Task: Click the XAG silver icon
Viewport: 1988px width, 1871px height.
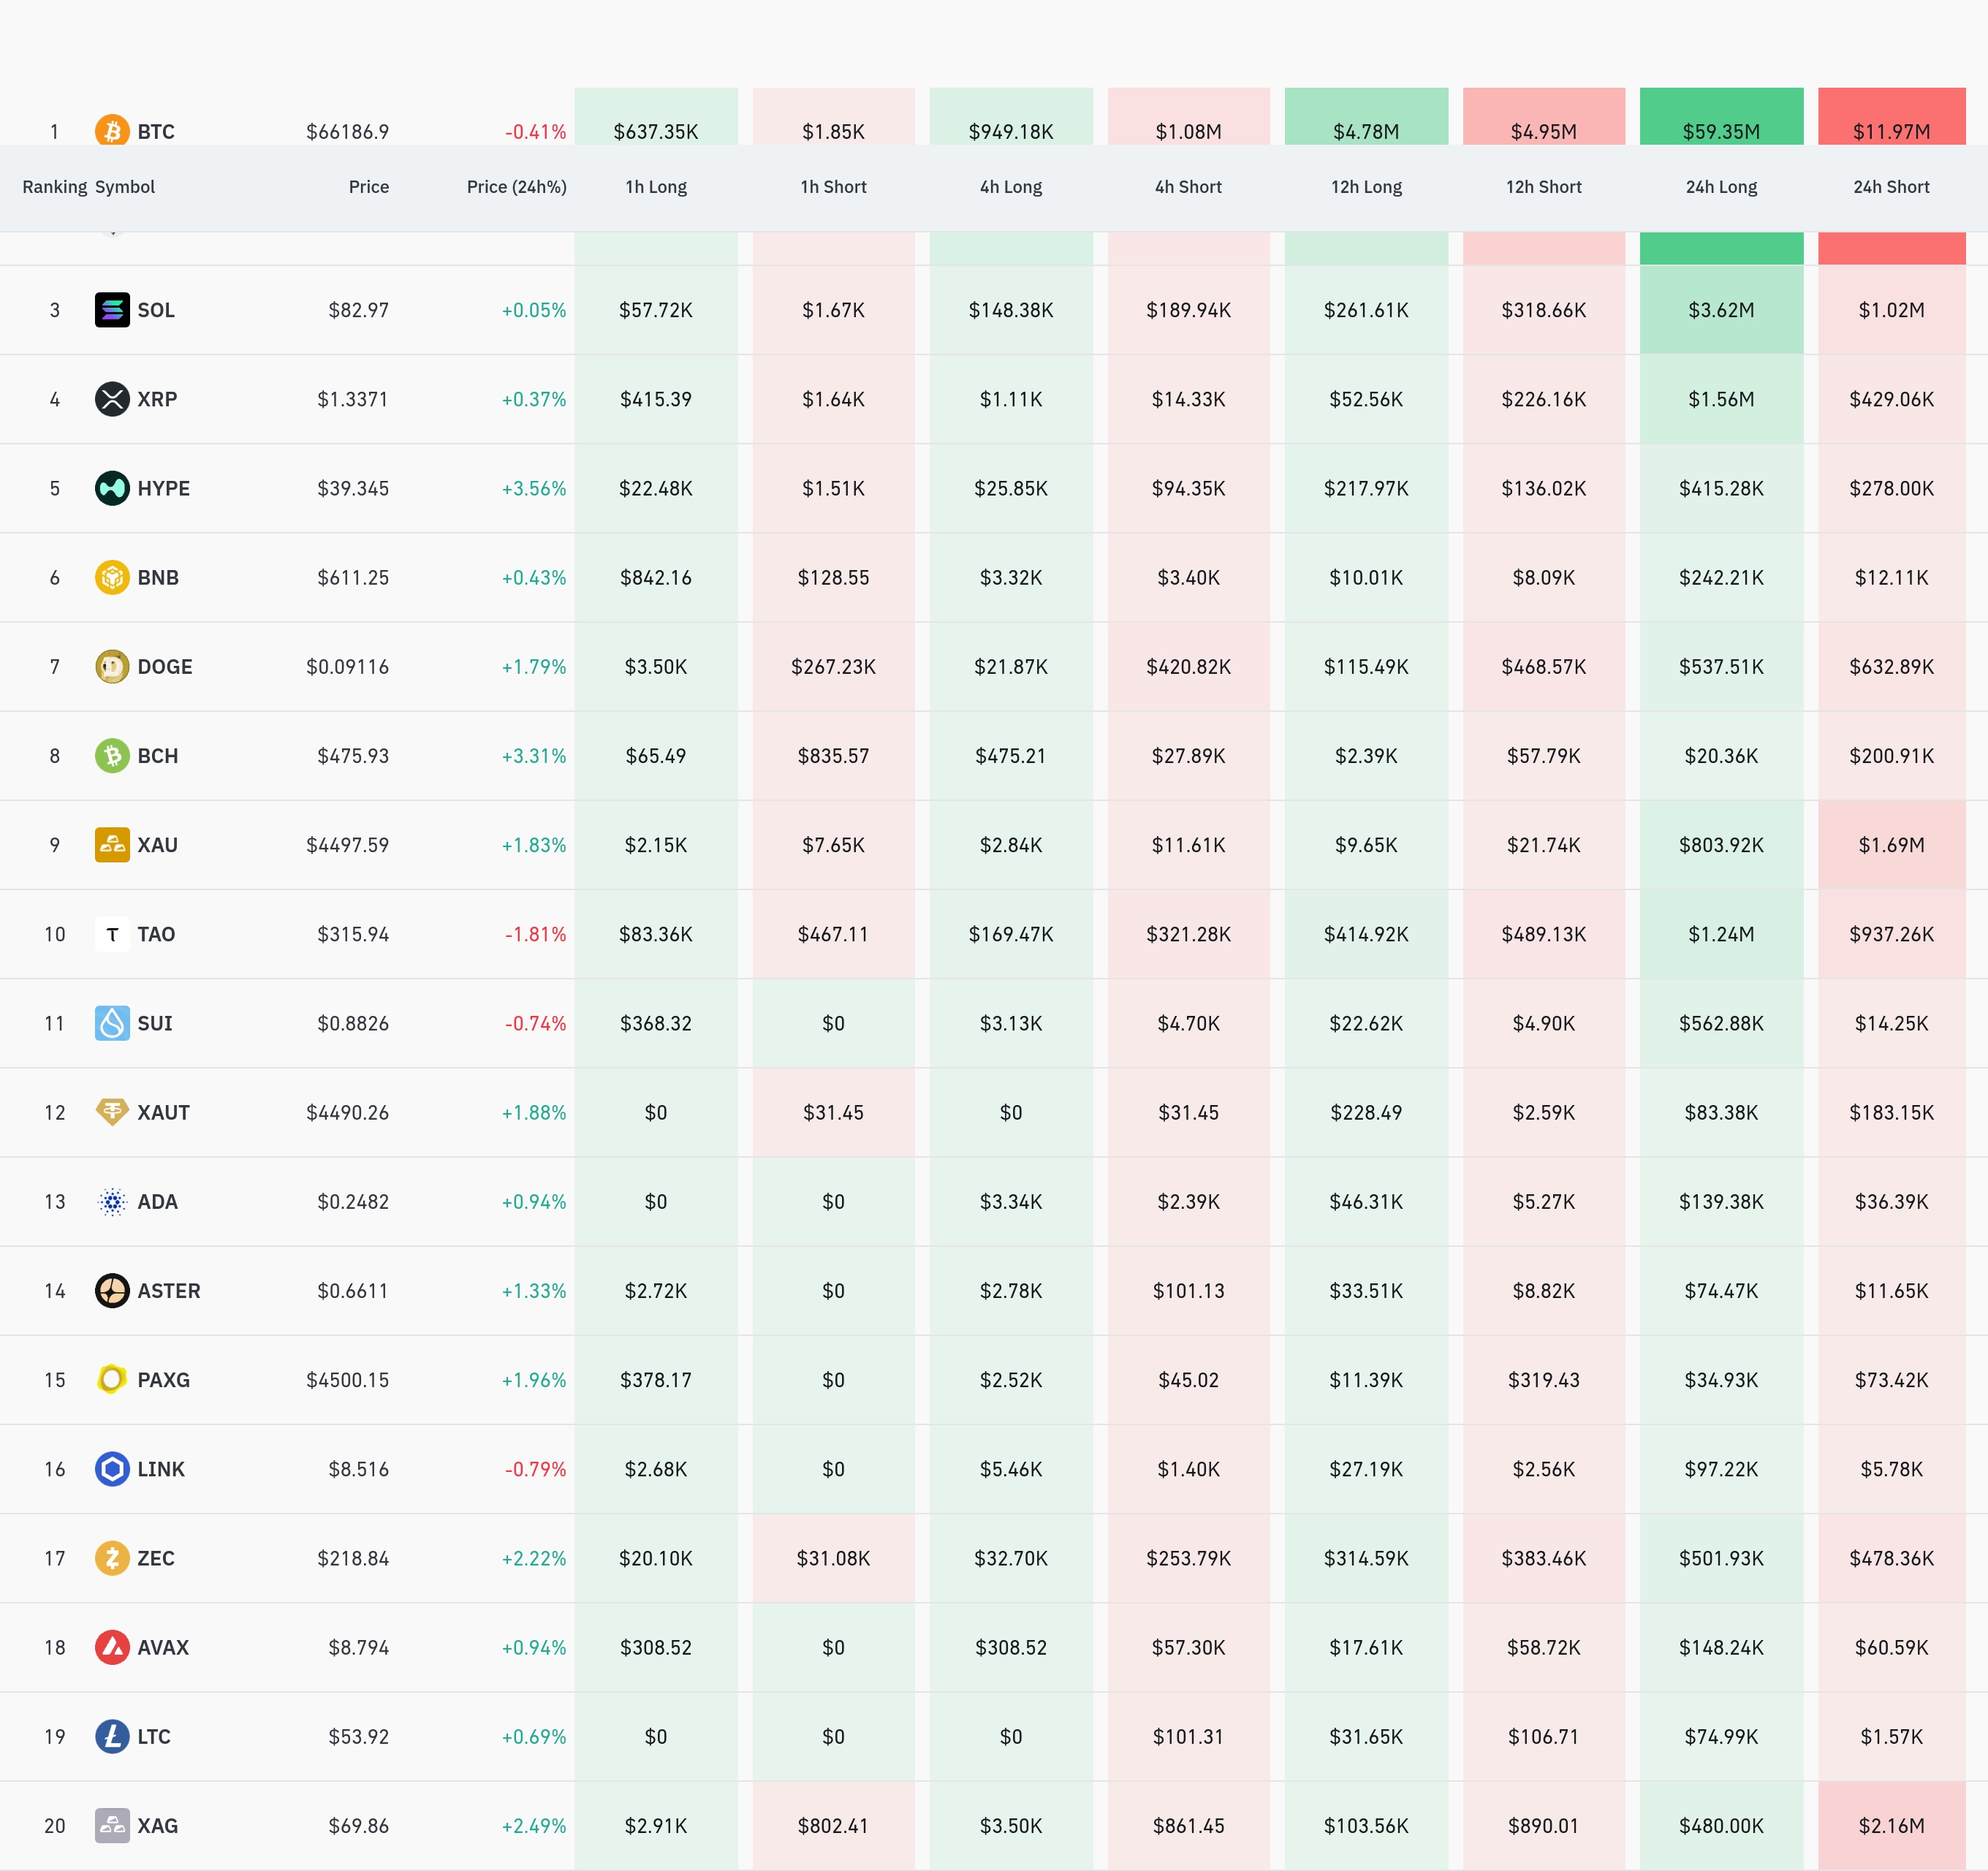Action: click(112, 1825)
